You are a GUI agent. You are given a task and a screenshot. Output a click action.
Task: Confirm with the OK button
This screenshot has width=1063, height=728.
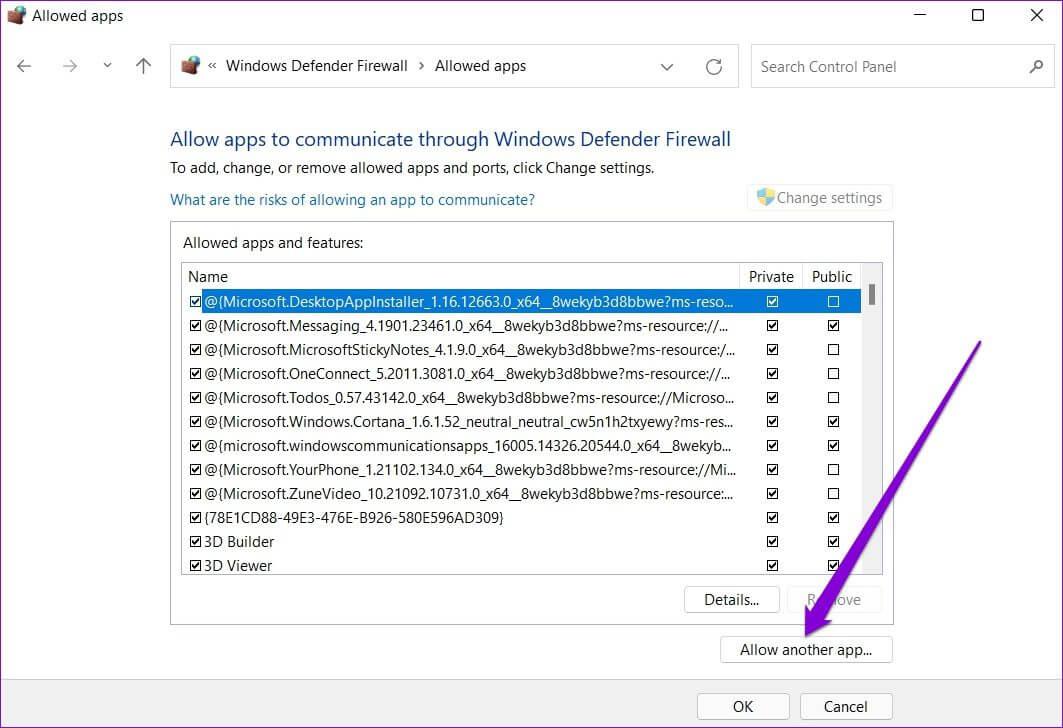pyautogui.click(x=743, y=707)
